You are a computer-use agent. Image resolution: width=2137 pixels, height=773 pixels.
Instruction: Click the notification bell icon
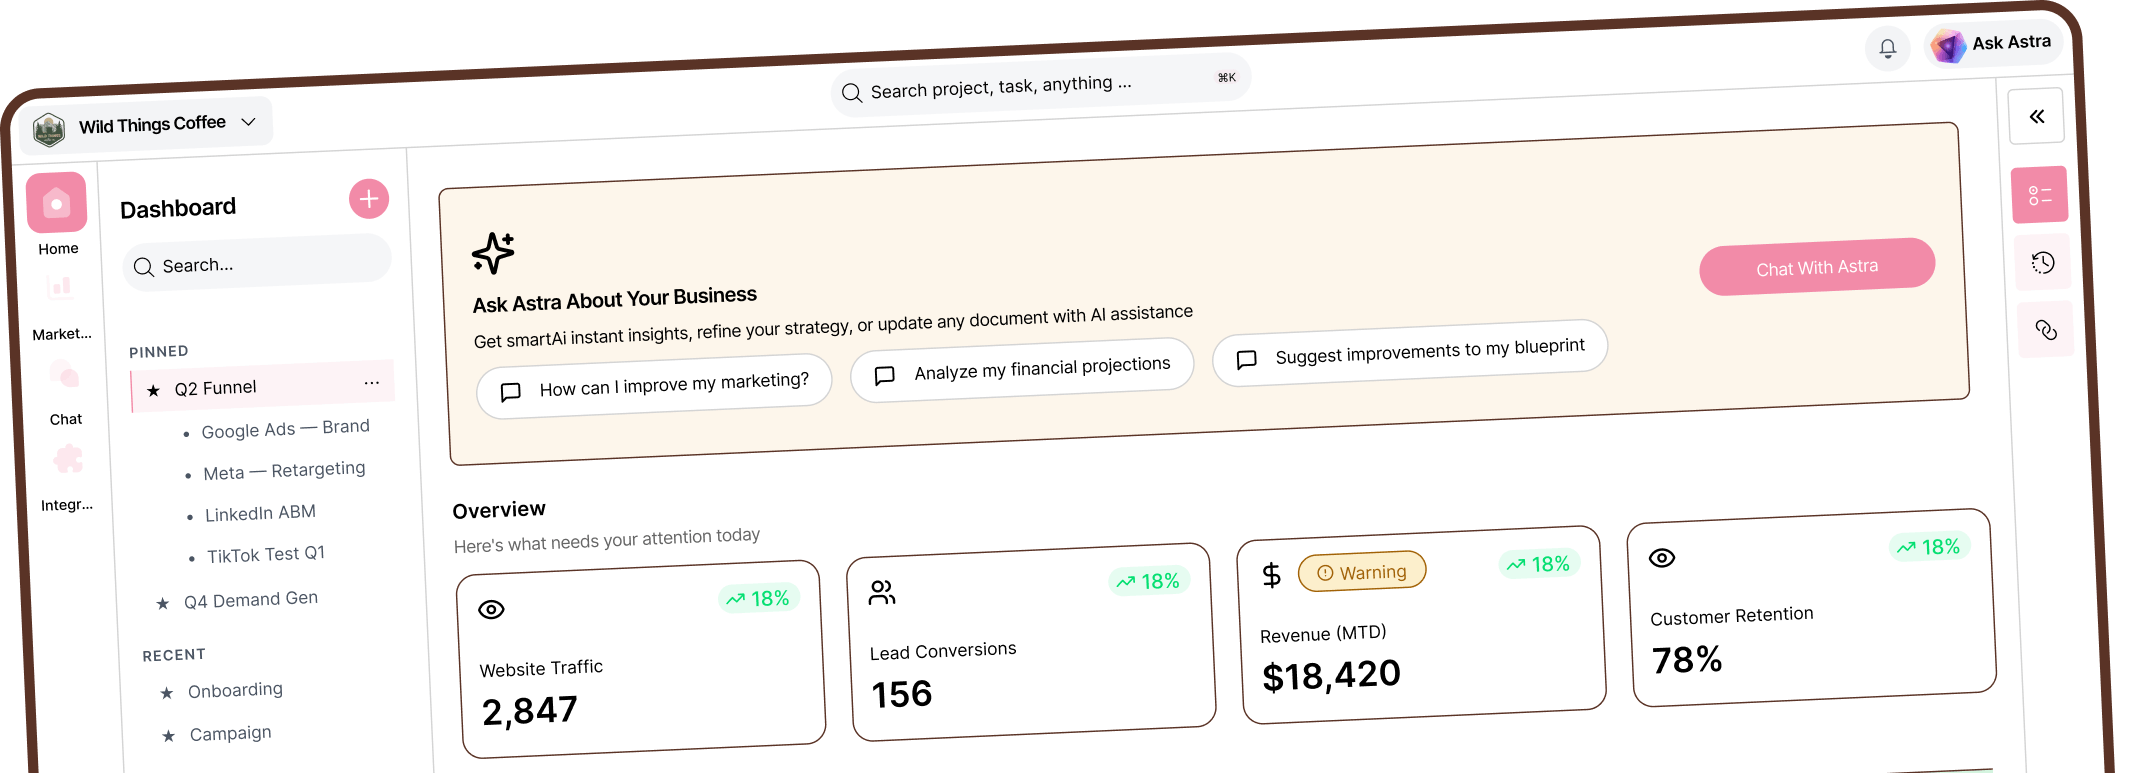(1887, 48)
